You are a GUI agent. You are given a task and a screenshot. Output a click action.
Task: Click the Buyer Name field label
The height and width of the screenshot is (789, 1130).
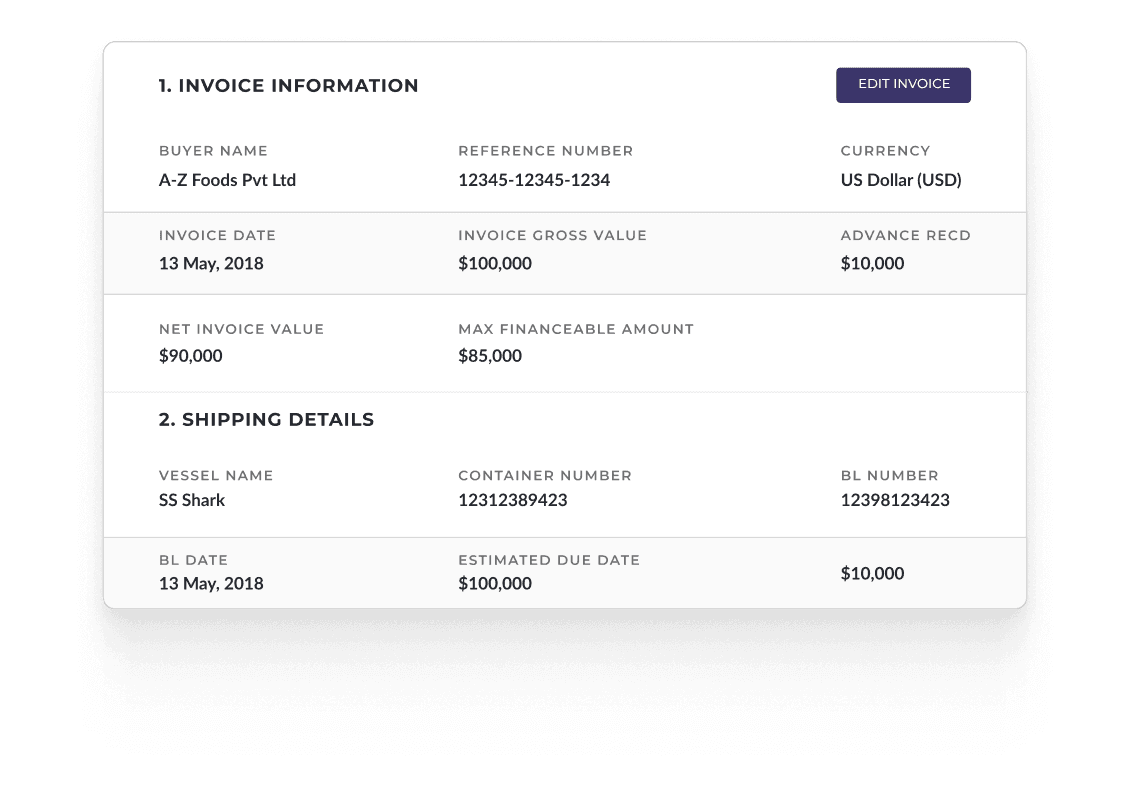click(213, 150)
